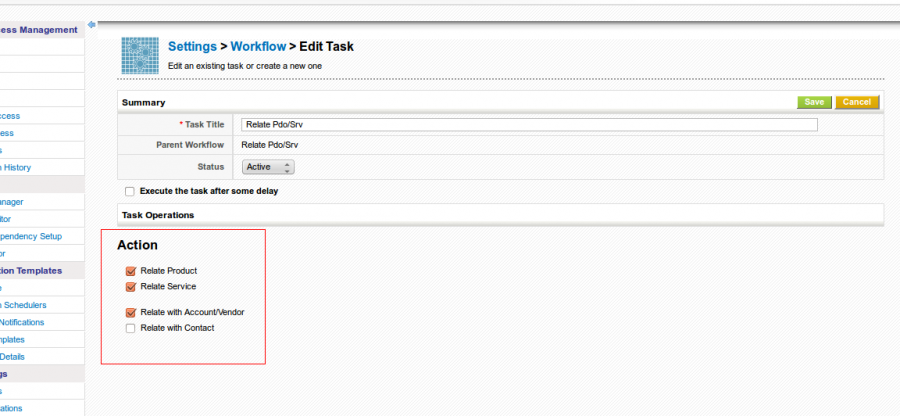
Task: Uncheck the Relate Product checkbox
Action: click(x=130, y=271)
